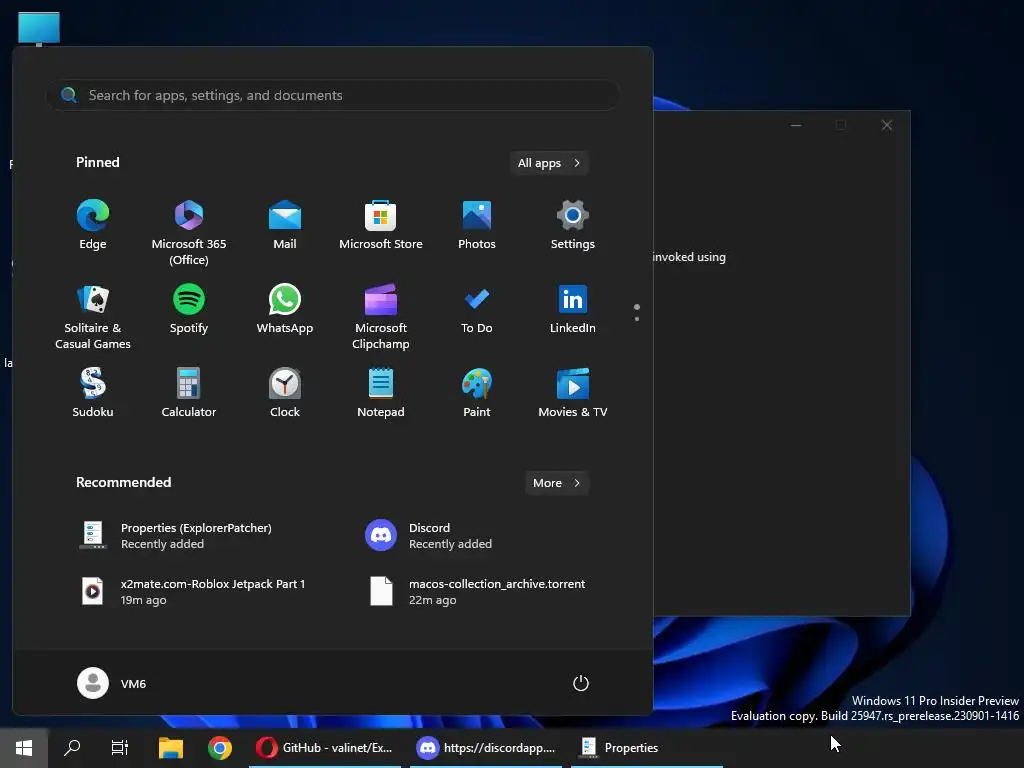Open Microsoft Store from pinned apps
Screen dimensions: 1024x768
click(381, 226)
